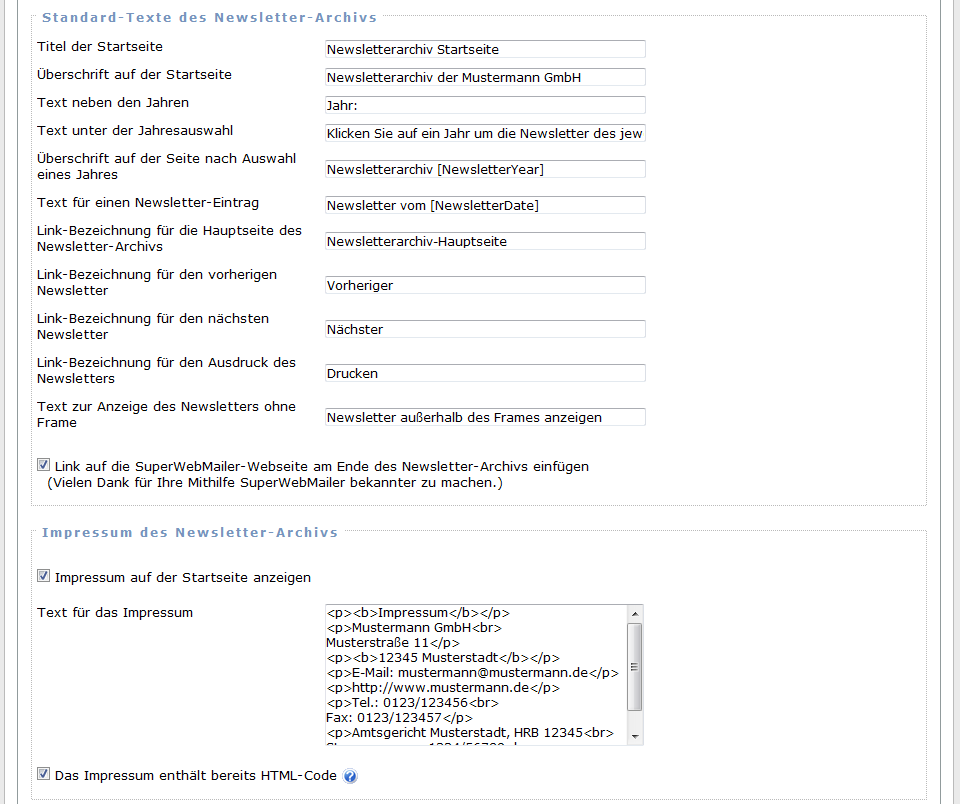
Task: Toggle 'Das Impressum enthält bereits HTML-Code' checkbox
Action: (x=43, y=773)
